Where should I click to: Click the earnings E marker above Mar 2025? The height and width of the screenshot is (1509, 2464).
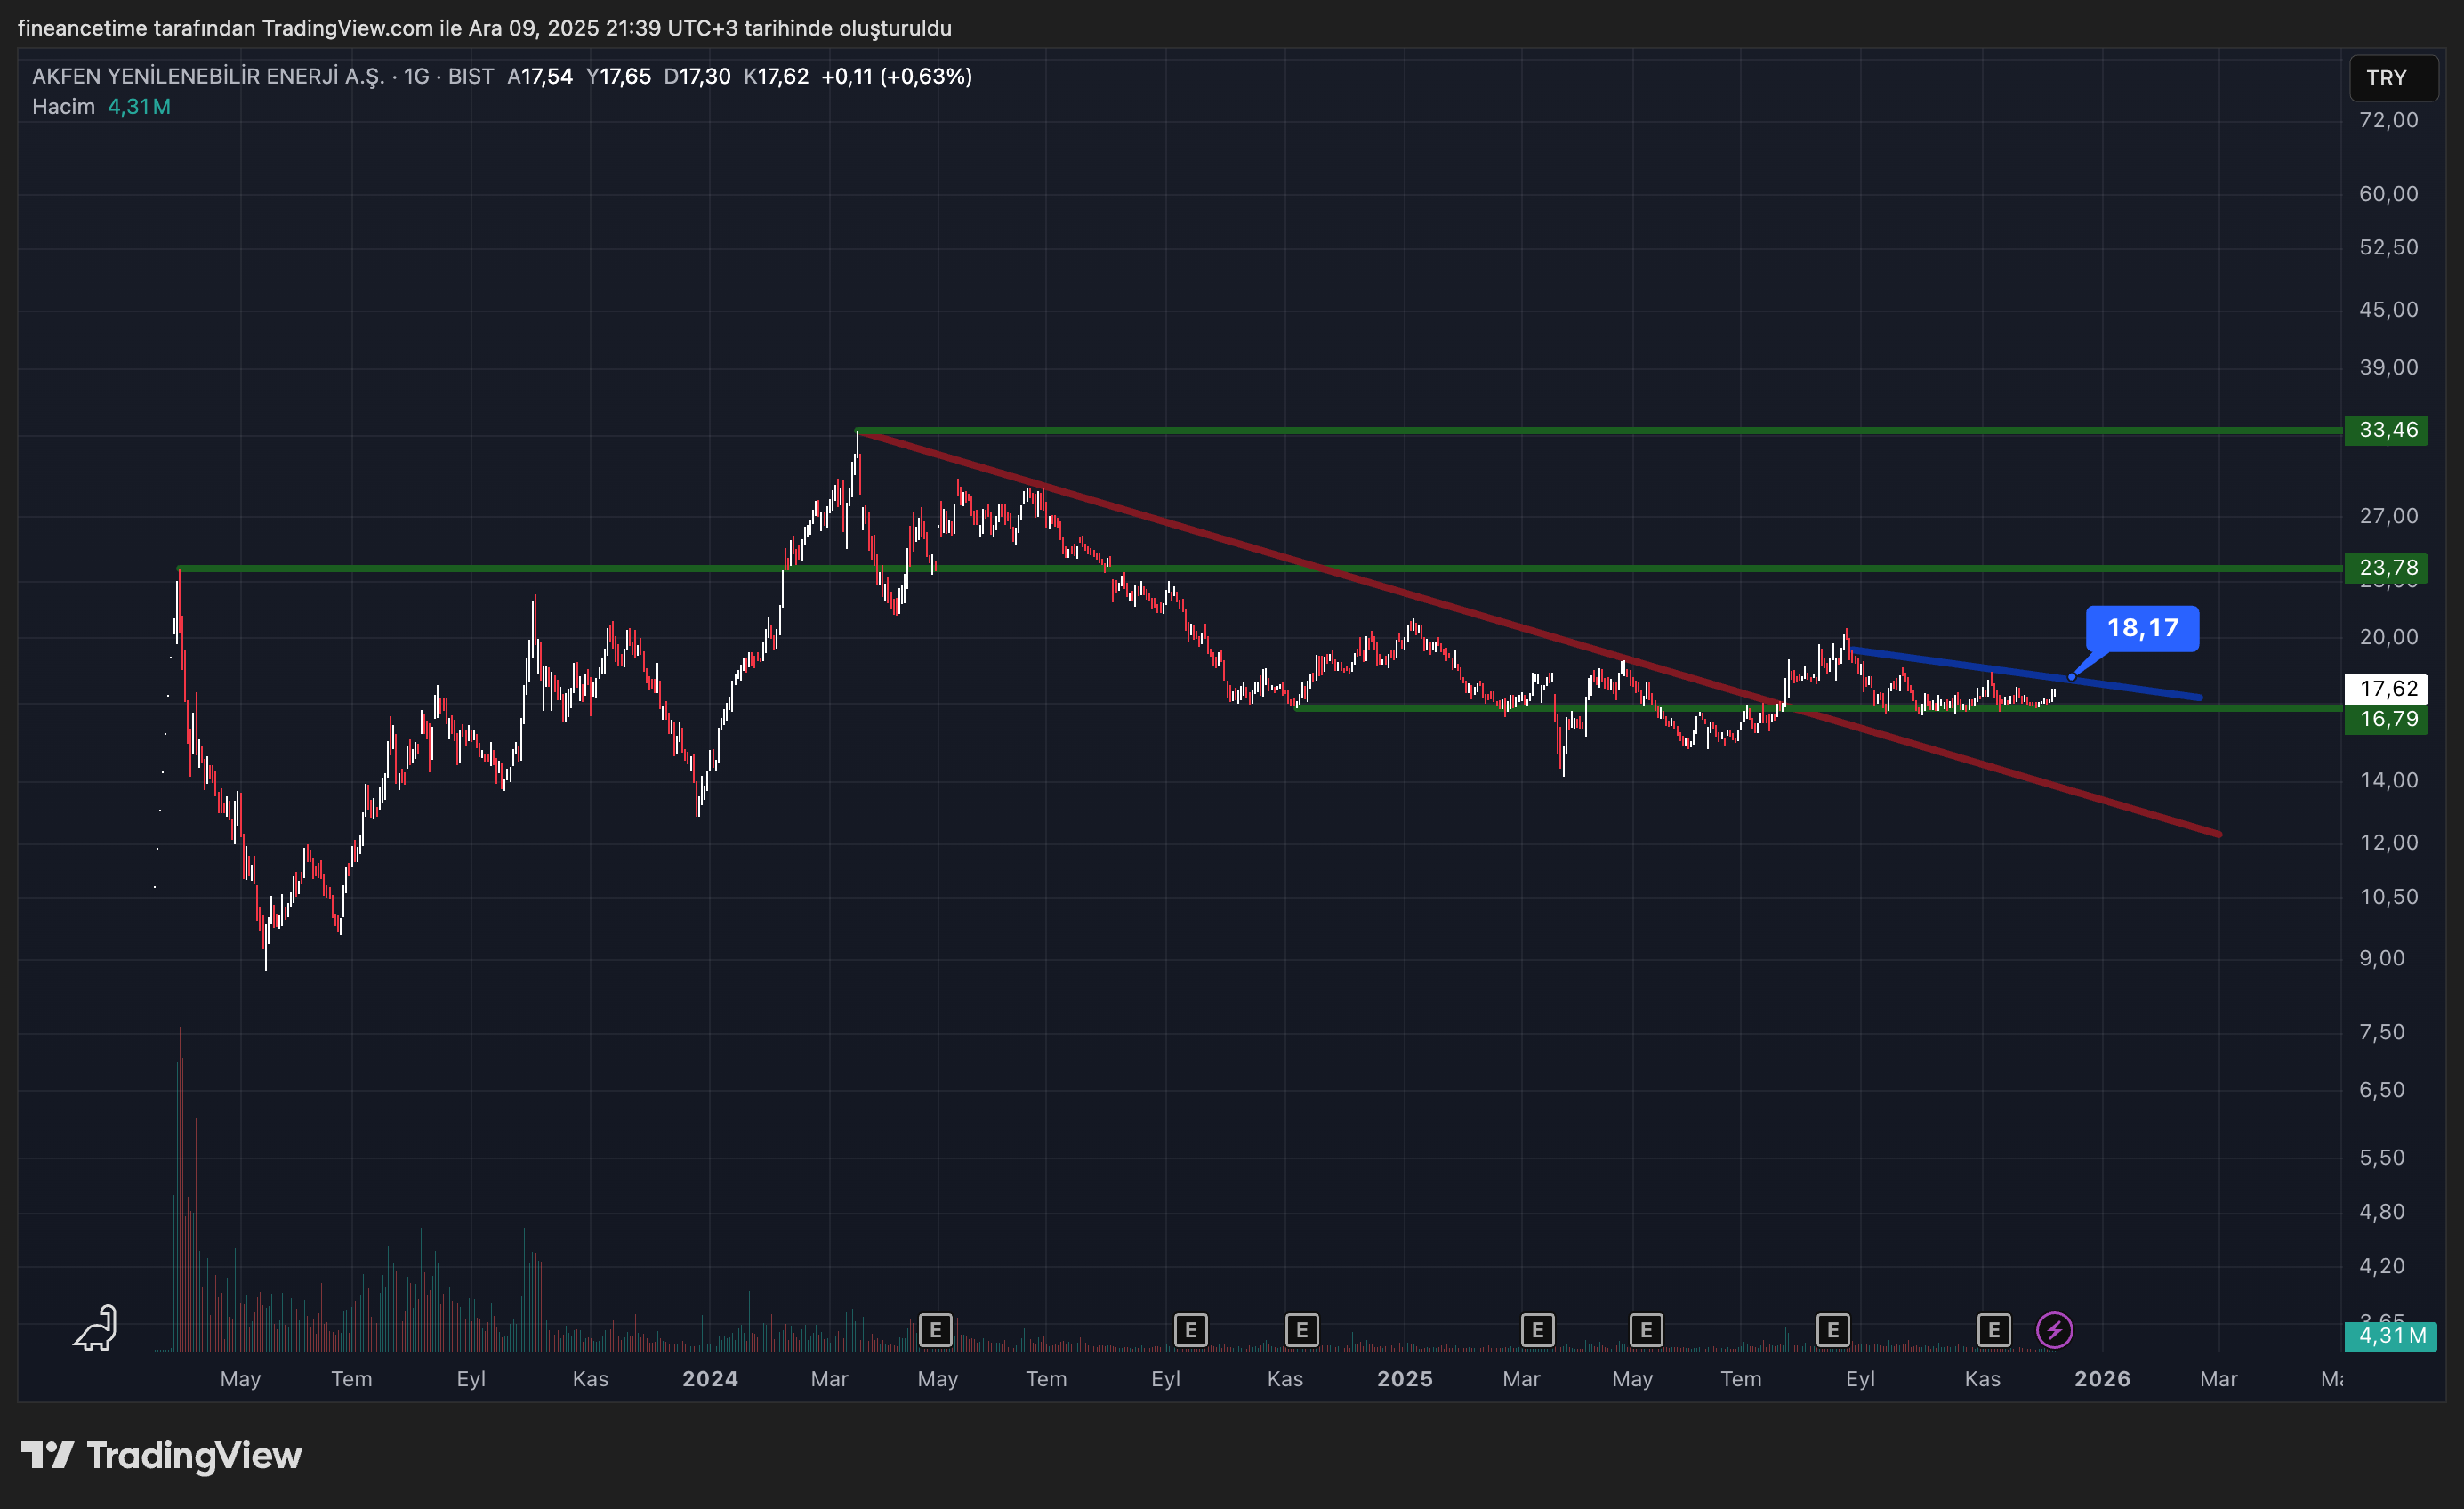pos(1537,1330)
